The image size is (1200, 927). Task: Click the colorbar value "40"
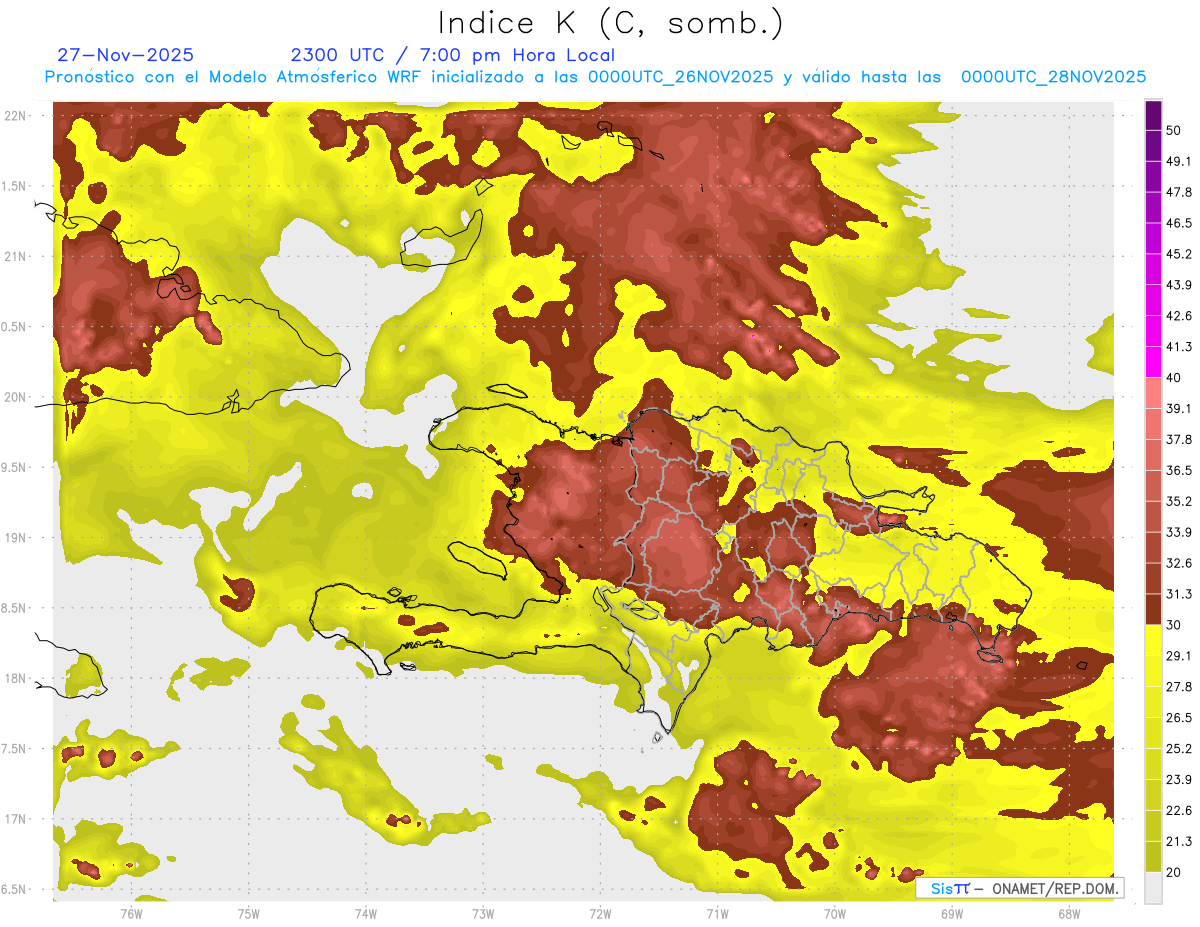tap(1175, 378)
